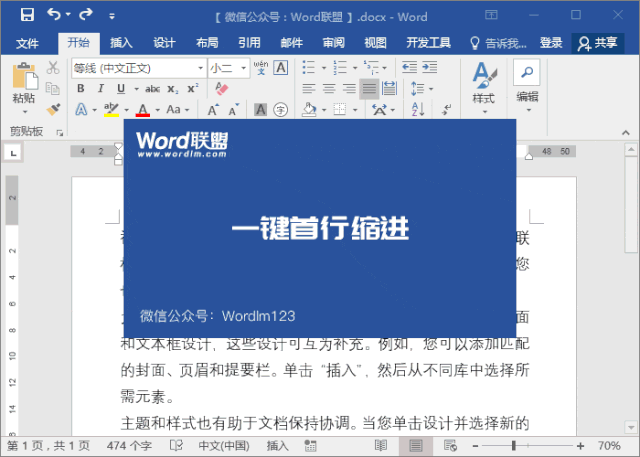Screen dimensions: 640x457
Task: Click the 登录 sign-in button
Action: click(551, 42)
